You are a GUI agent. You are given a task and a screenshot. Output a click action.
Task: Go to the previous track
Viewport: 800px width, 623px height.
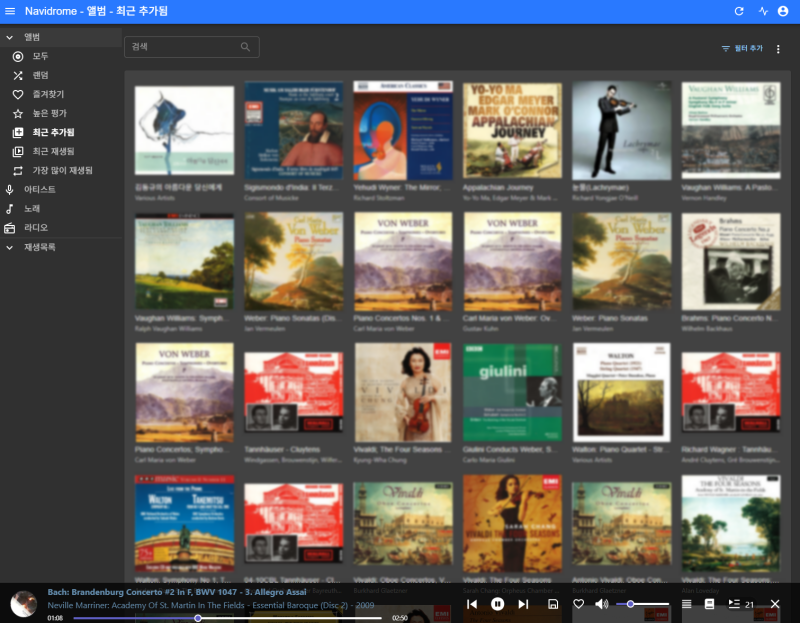click(472, 604)
